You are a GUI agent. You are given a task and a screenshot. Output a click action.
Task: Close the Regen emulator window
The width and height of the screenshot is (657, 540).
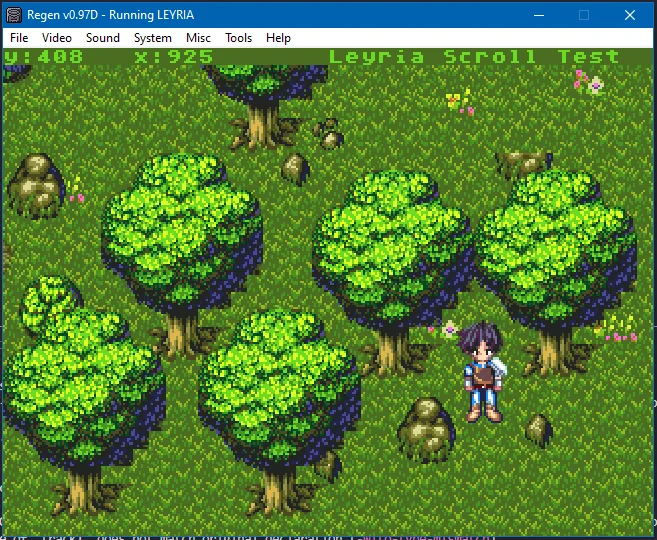(x=630, y=15)
